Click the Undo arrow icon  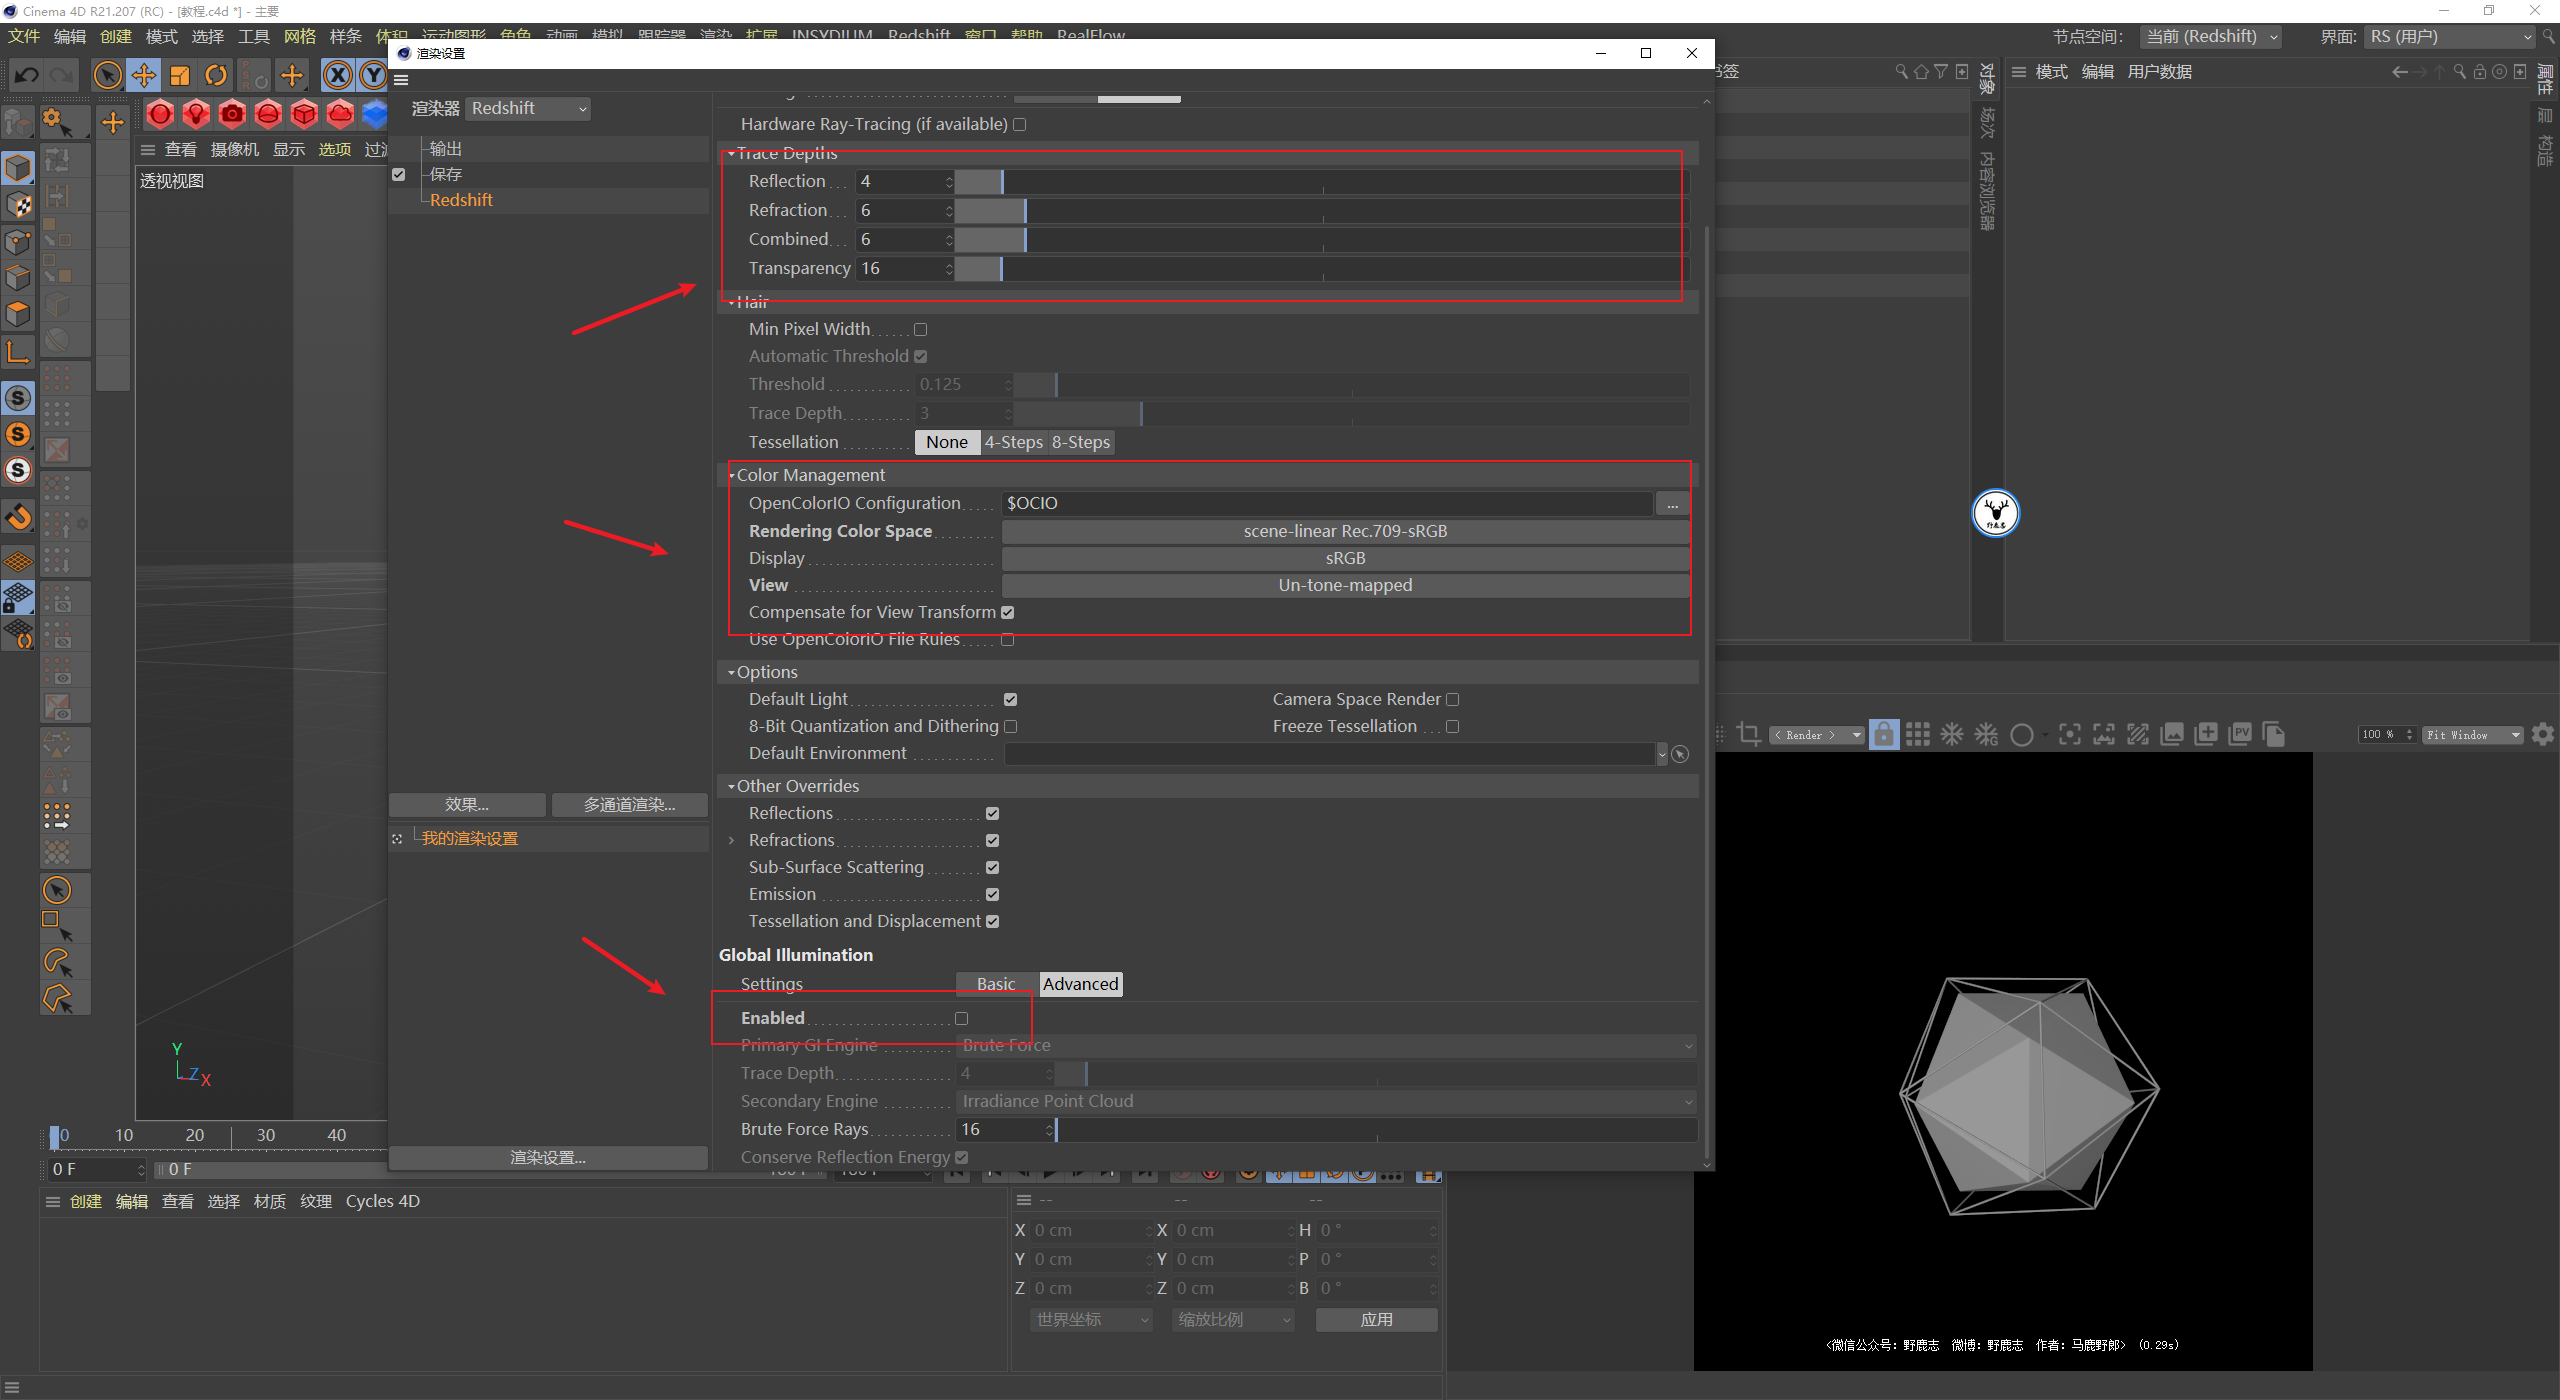[x=27, y=75]
